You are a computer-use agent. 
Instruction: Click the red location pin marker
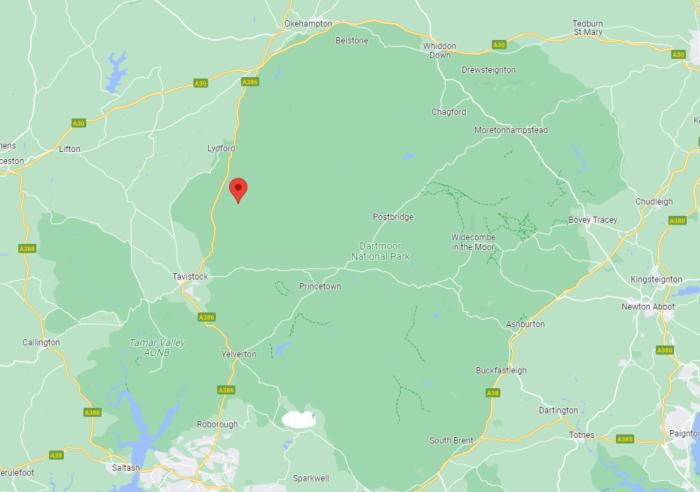click(x=238, y=190)
